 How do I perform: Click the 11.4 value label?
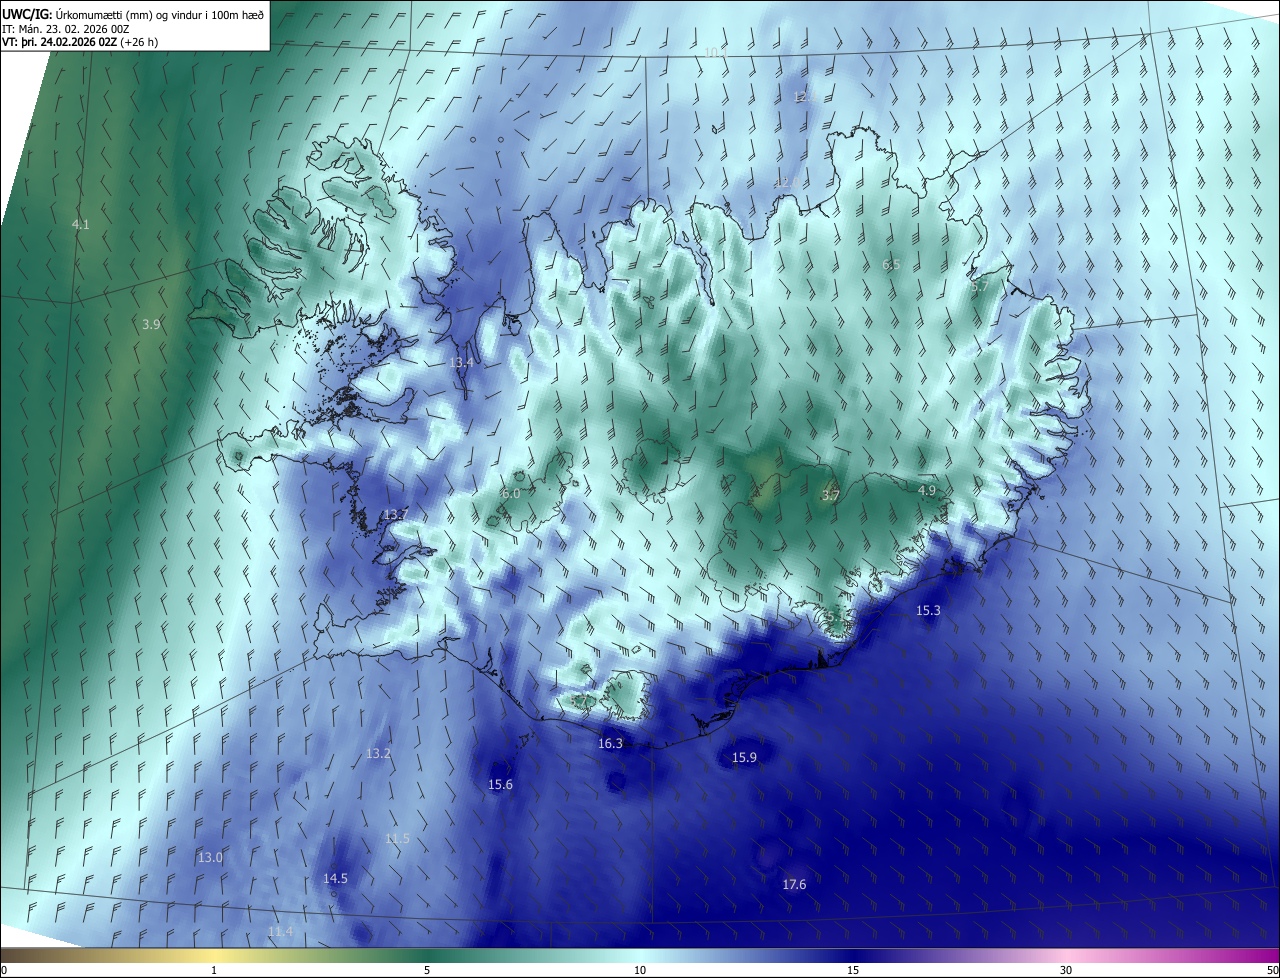pos(280,931)
